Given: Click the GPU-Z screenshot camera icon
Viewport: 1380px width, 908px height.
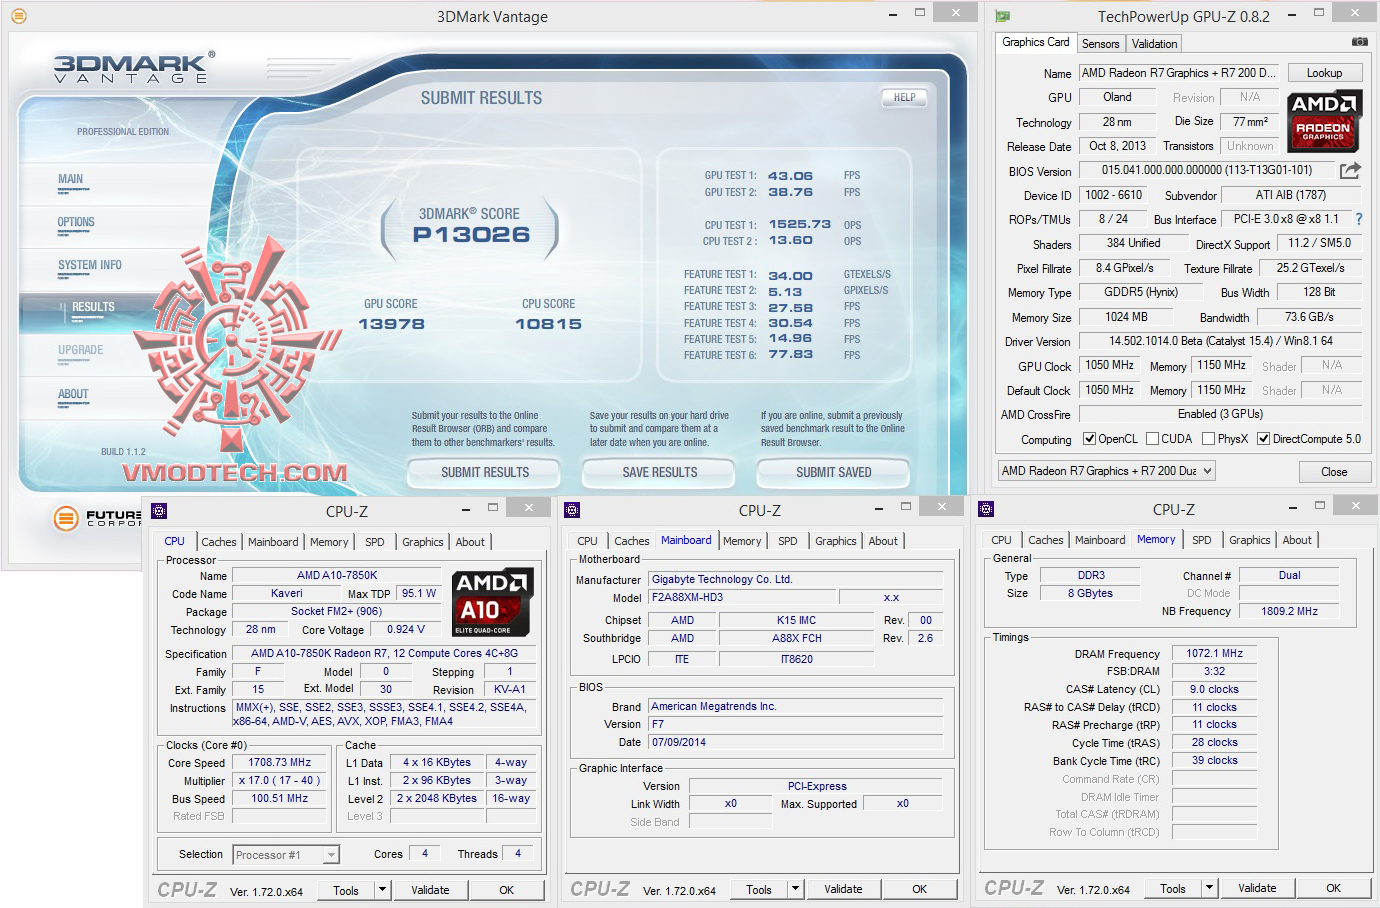Looking at the screenshot, I should tap(1359, 42).
